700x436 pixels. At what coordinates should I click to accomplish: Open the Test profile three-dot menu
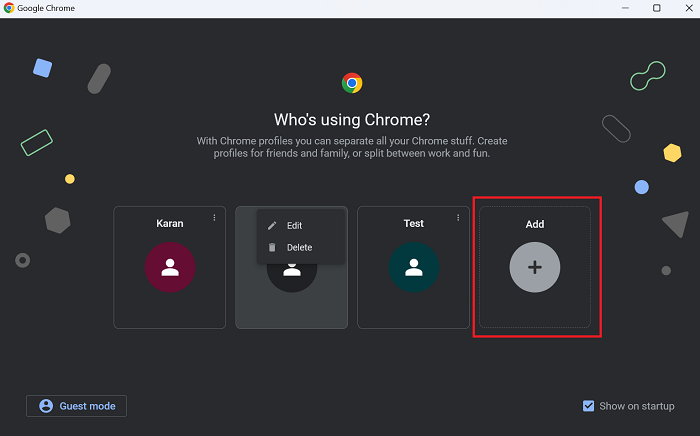pos(458,218)
